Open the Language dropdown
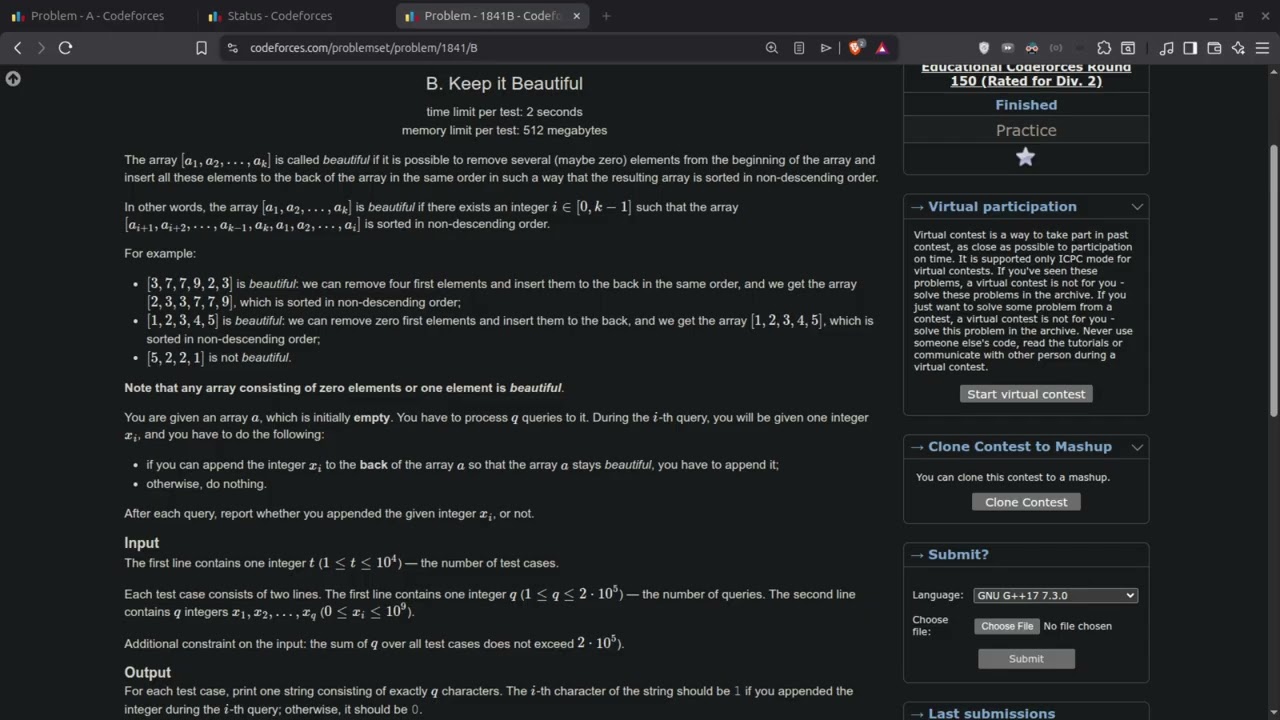This screenshot has width=1280, height=720. pos(1055,595)
